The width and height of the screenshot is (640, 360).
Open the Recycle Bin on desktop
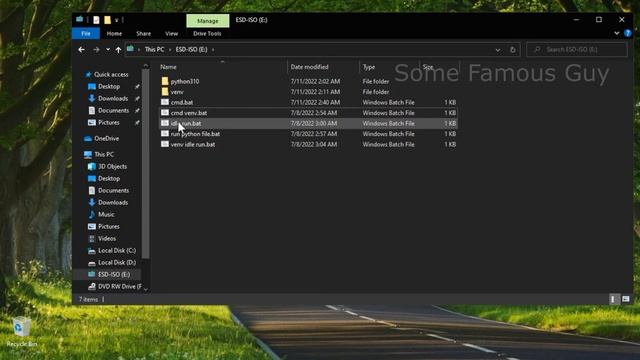click(21, 332)
